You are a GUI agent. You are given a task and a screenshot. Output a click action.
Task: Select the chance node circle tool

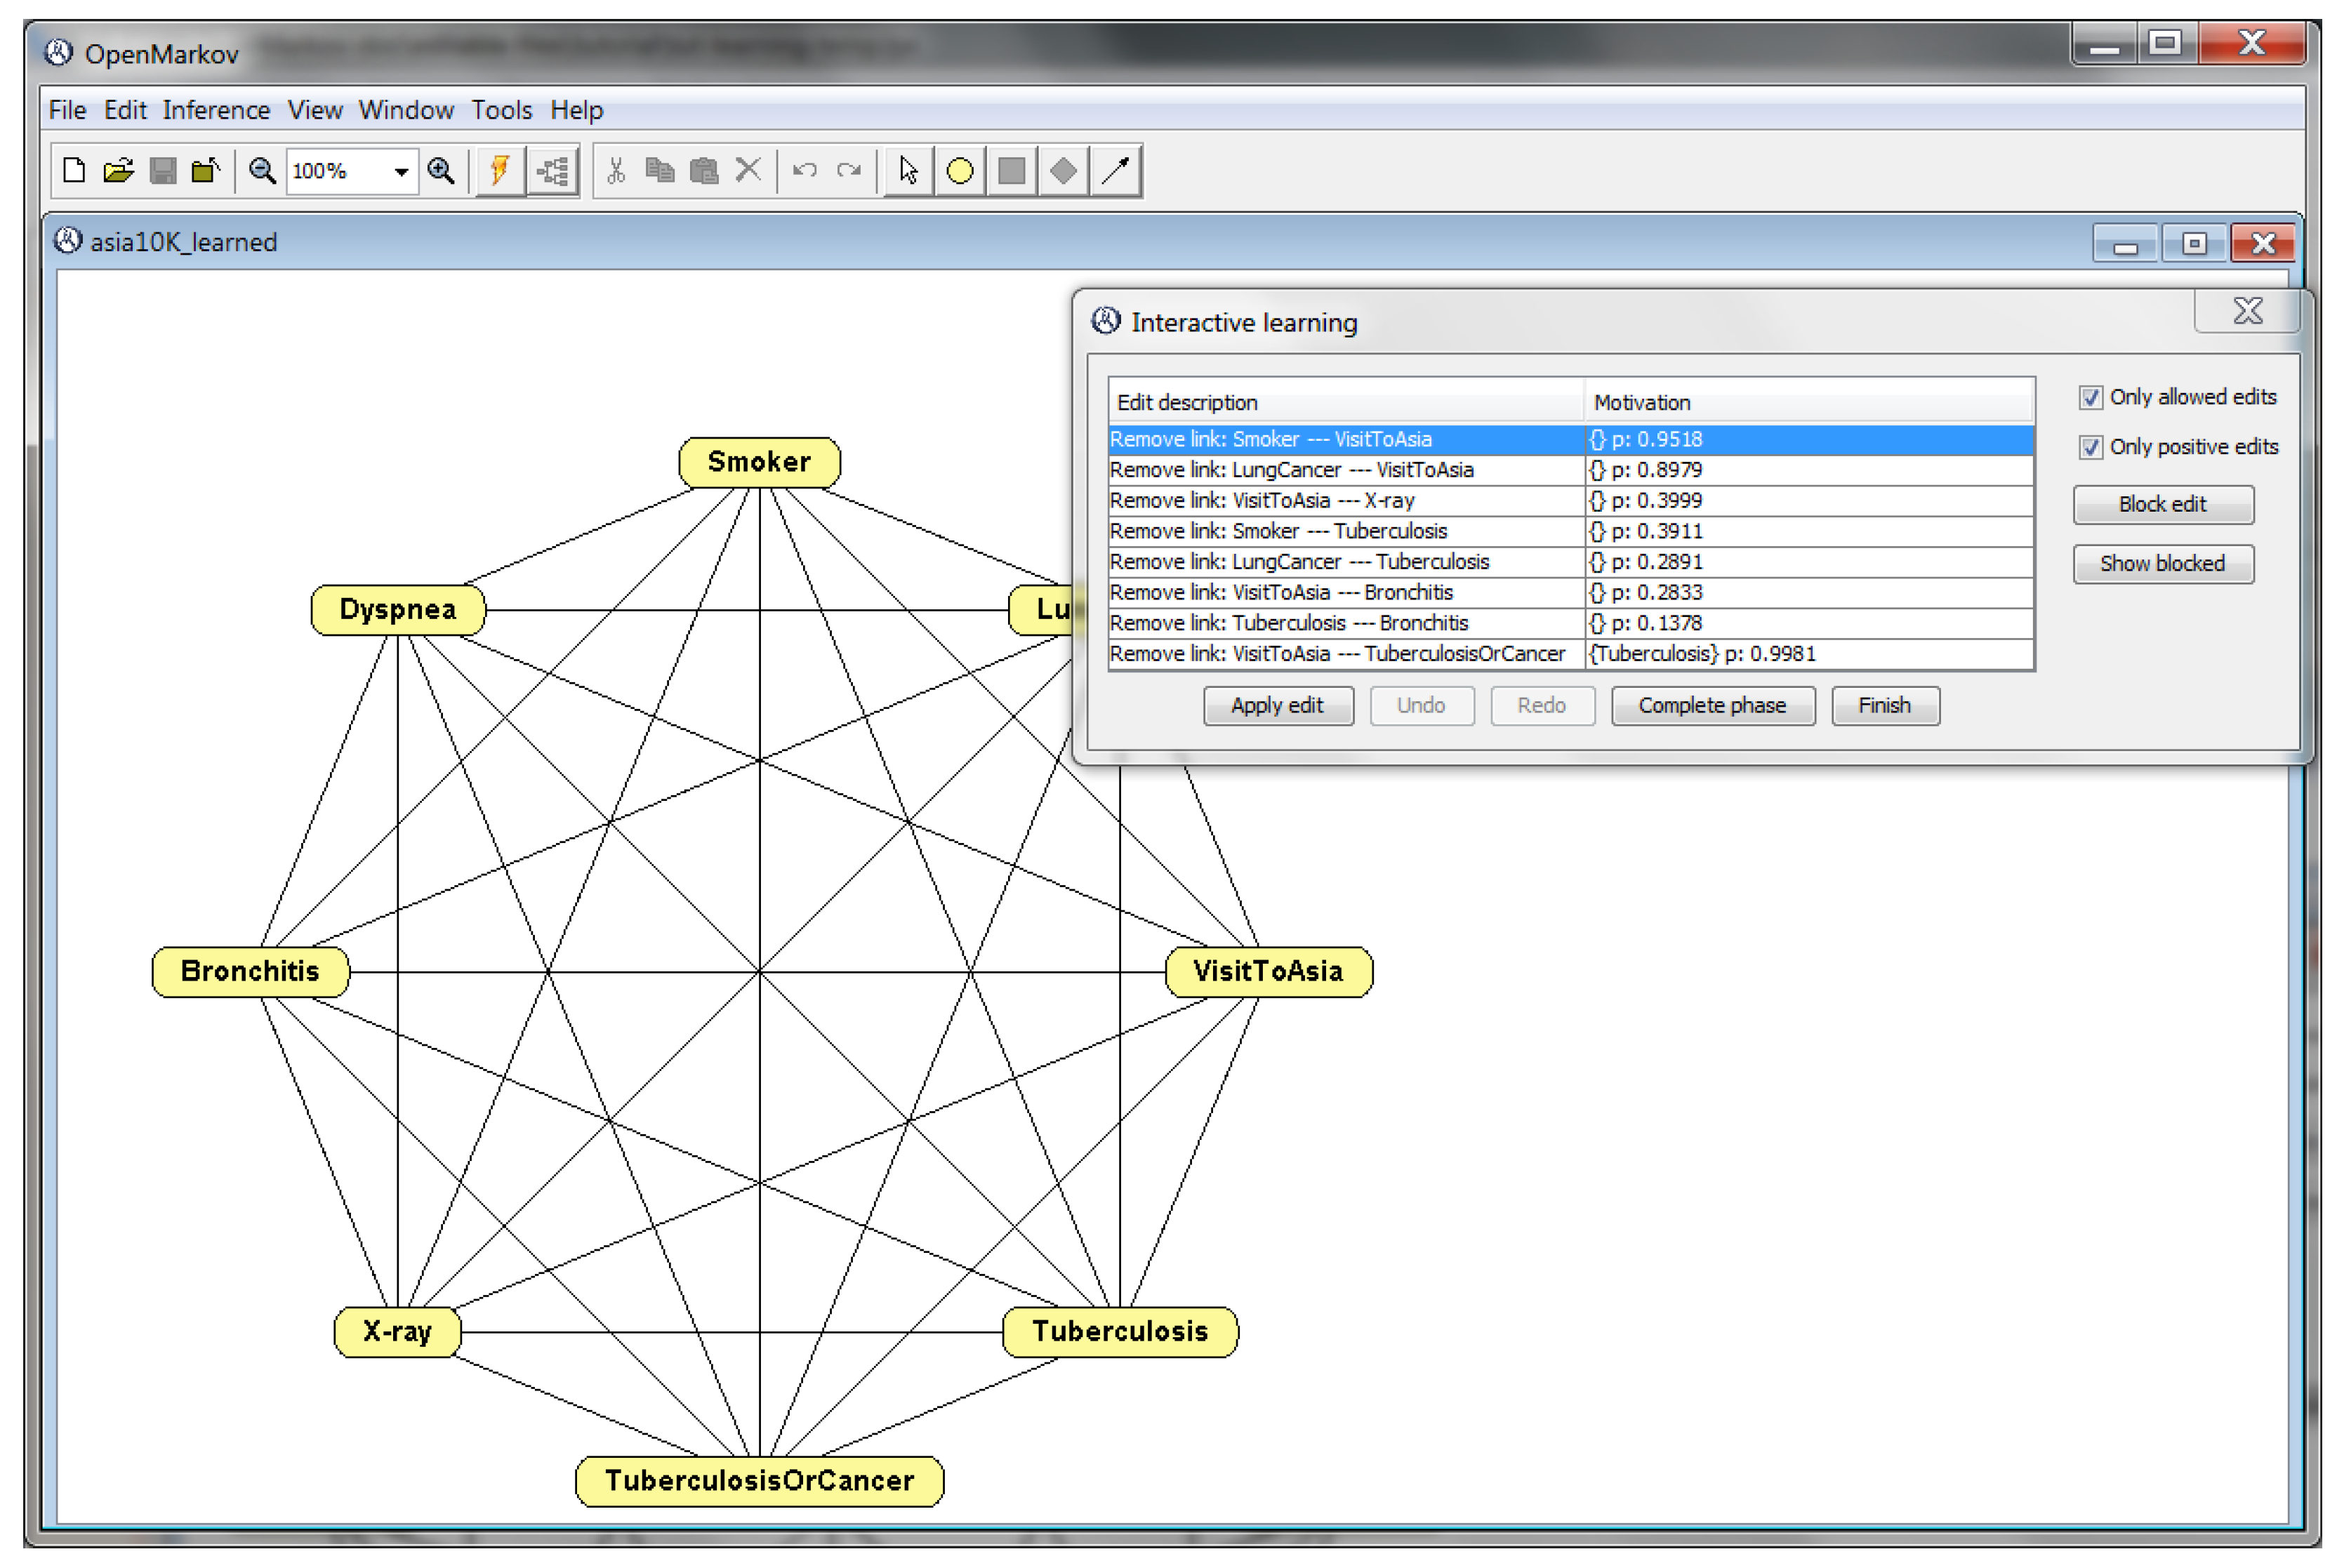pyautogui.click(x=959, y=171)
